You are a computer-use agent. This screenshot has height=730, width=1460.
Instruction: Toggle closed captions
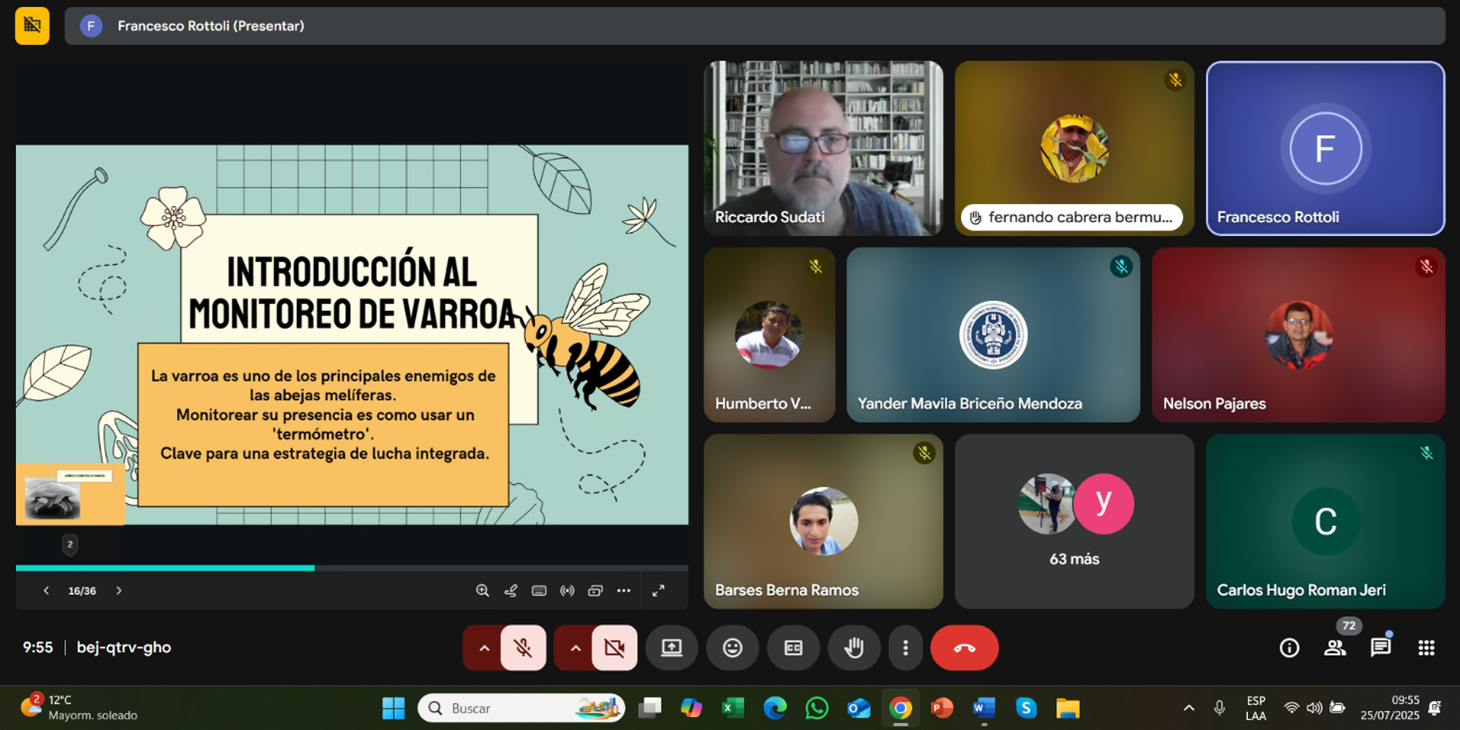point(793,648)
